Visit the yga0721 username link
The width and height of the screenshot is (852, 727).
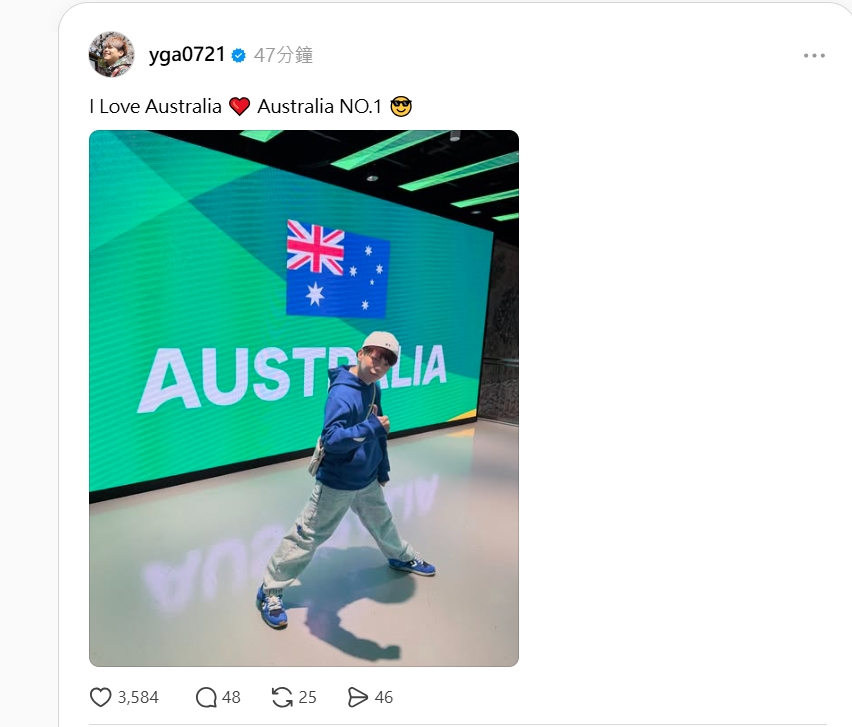(187, 54)
